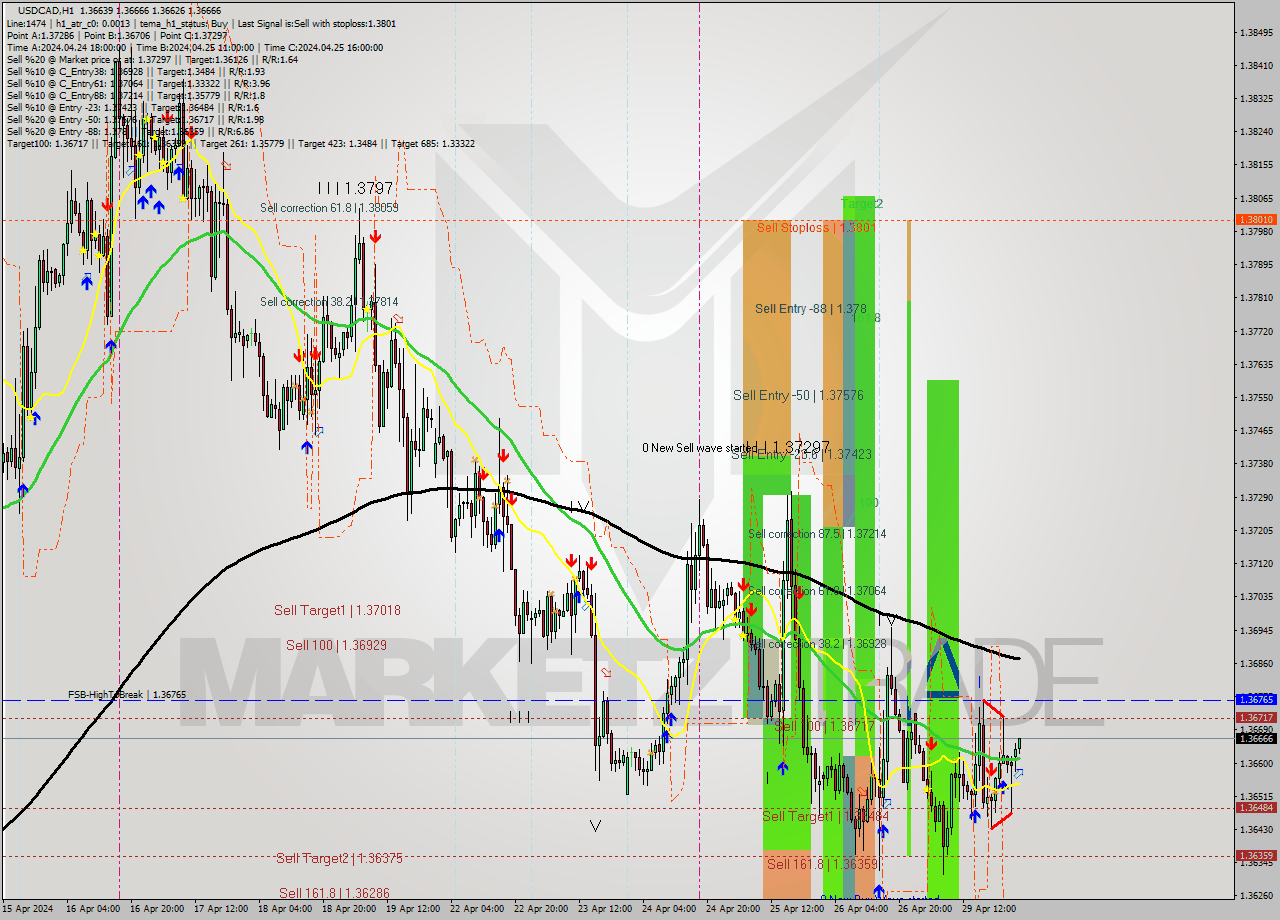Click the '24 Apr 04:00' time label
The height and width of the screenshot is (920, 1280).
pyautogui.click(x=669, y=909)
